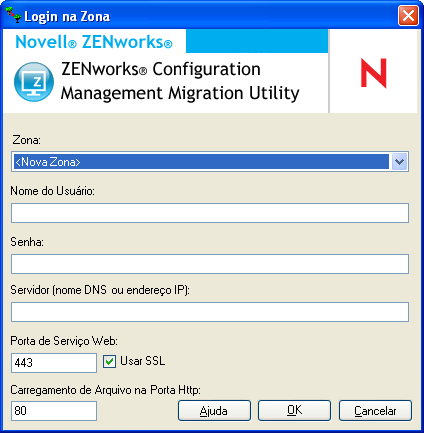This screenshot has width=424, height=433.
Task: Click the Porta de Serviço Web field showing 443
Action: coord(54,363)
